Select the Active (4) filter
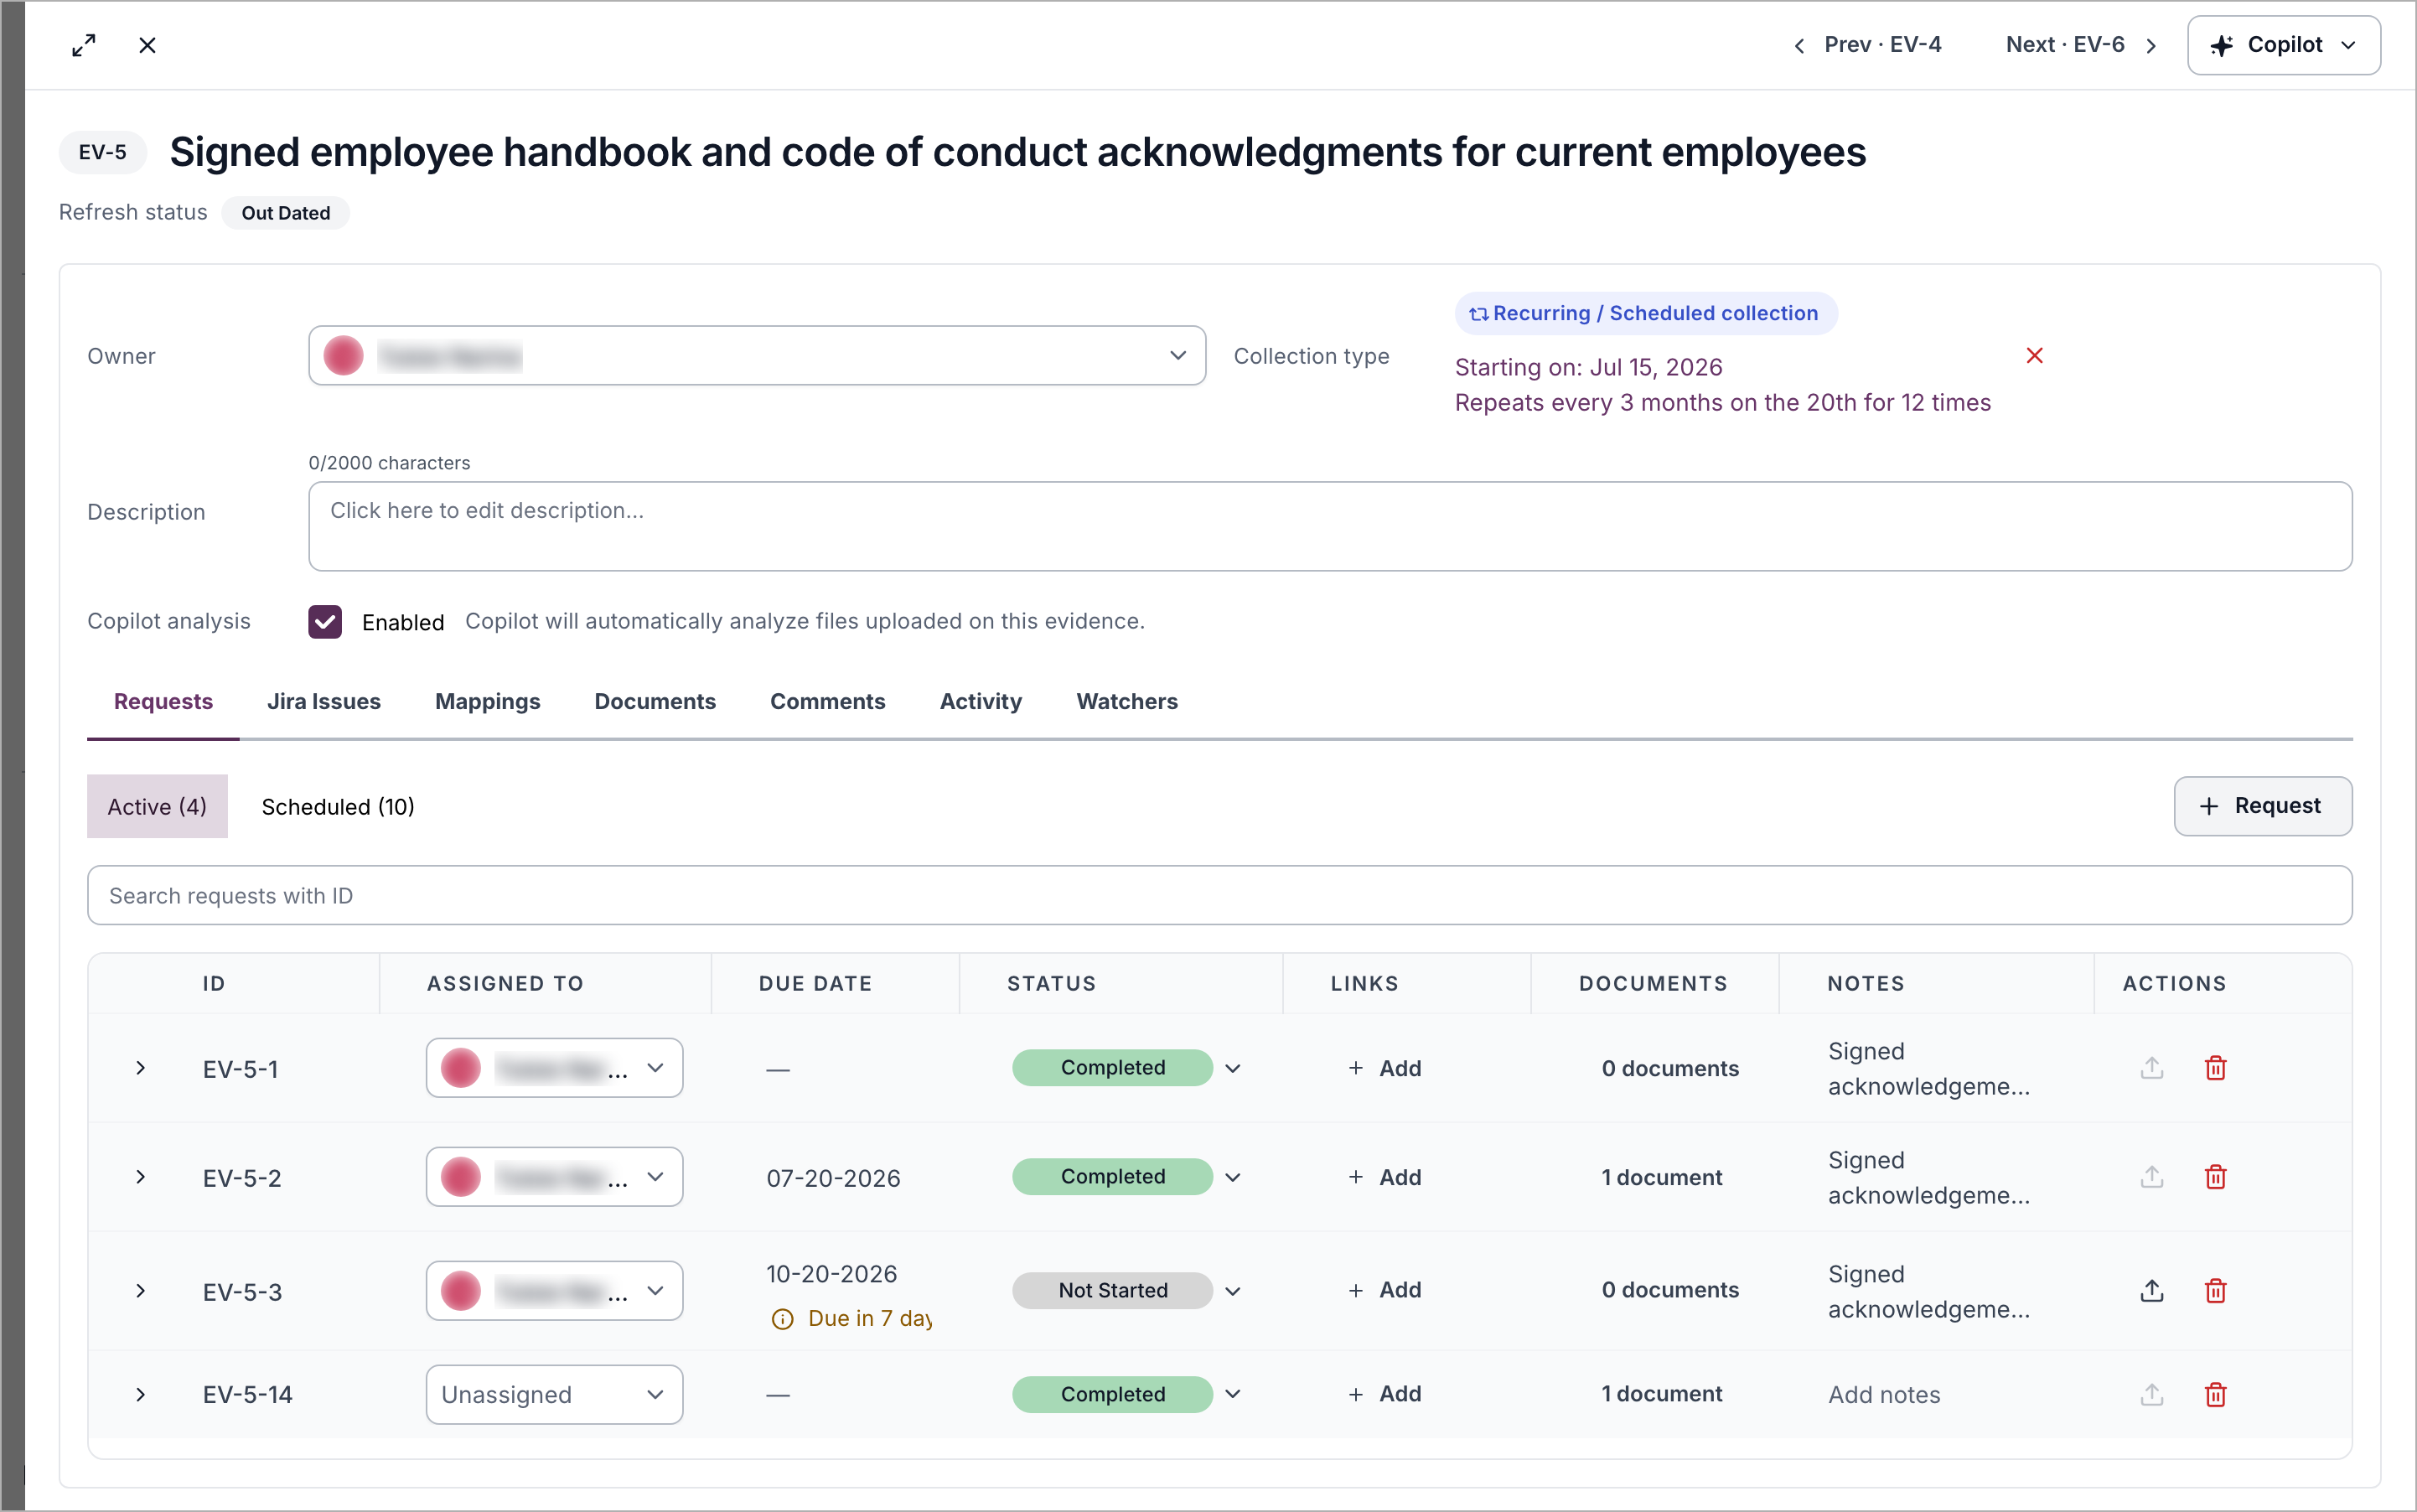This screenshot has height=1512, width=2417. pyautogui.click(x=157, y=806)
